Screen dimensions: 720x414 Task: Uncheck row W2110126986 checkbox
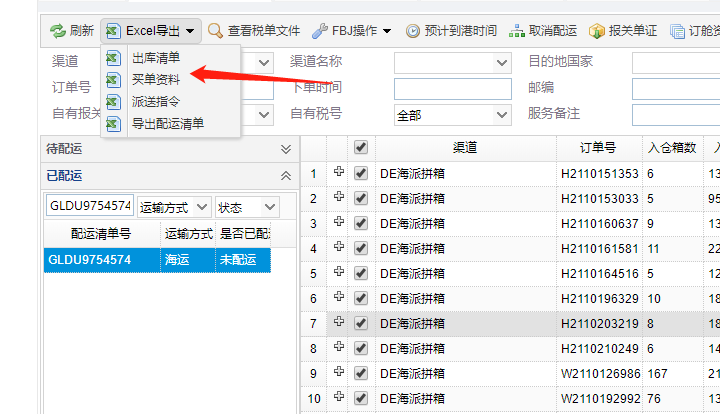coord(361,374)
